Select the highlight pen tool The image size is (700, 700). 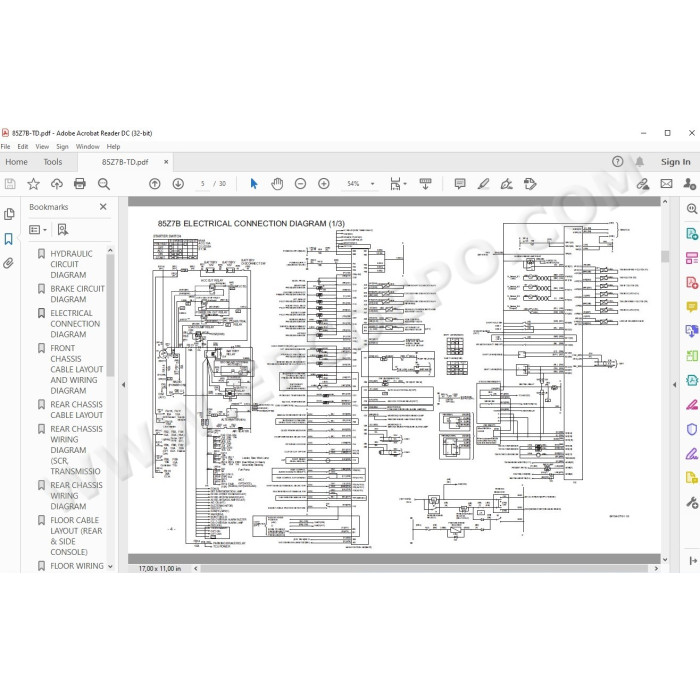point(483,183)
